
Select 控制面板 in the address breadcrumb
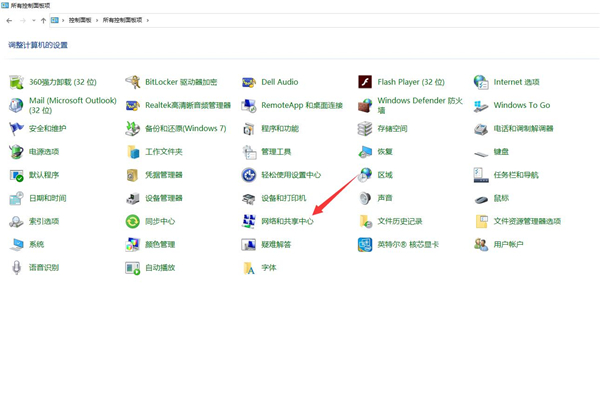coord(80,20)
